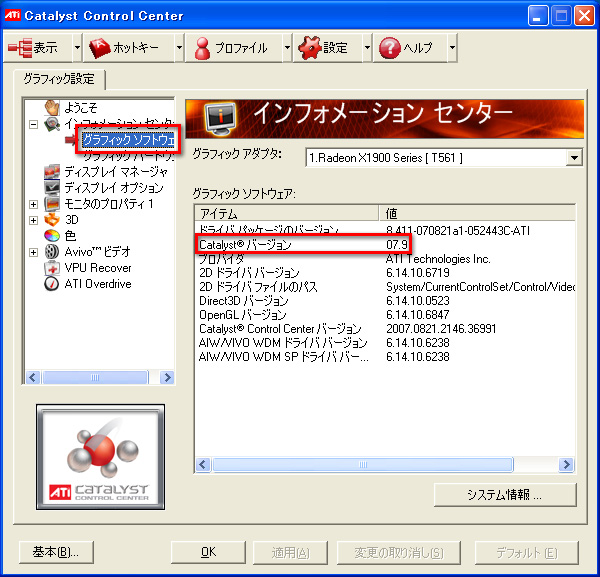Click the システム情報 button
The image size is (600, 577).
(x=505, y=495)
